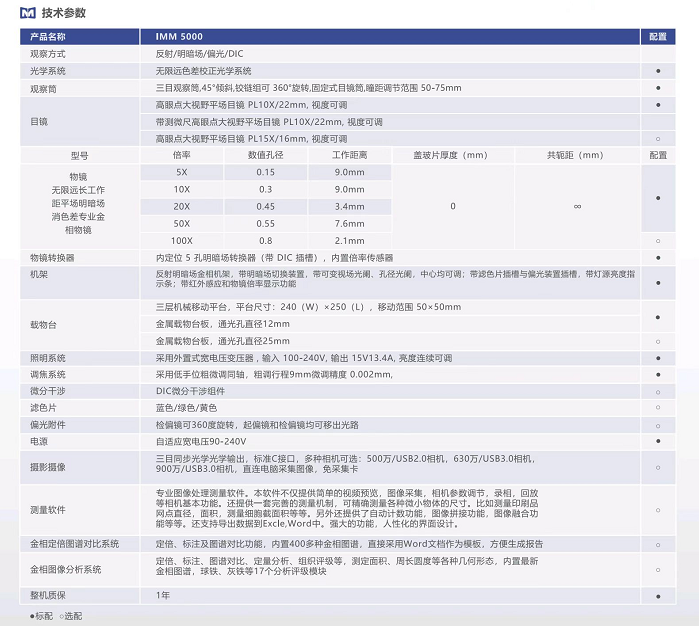The width and height of the screenshot is (699, 626).
Task: Click the 滤色片 row label
Action: pyautogui.click(x=43, y=408)
